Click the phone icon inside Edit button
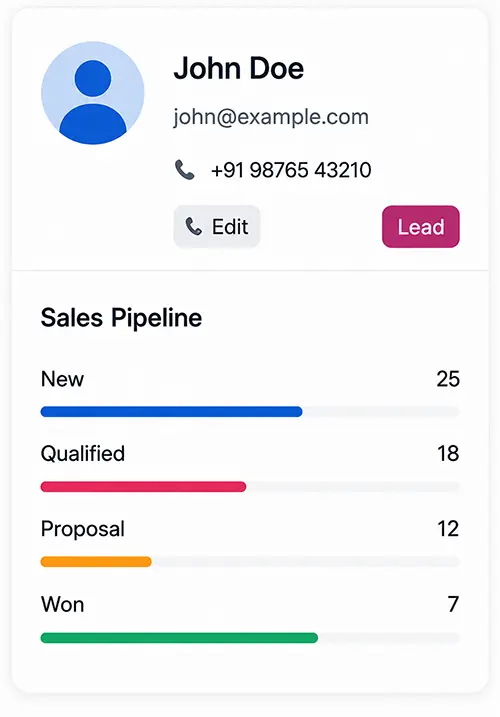Image resolution: width=500 pixels, height=717 pixels. (194, 226)
